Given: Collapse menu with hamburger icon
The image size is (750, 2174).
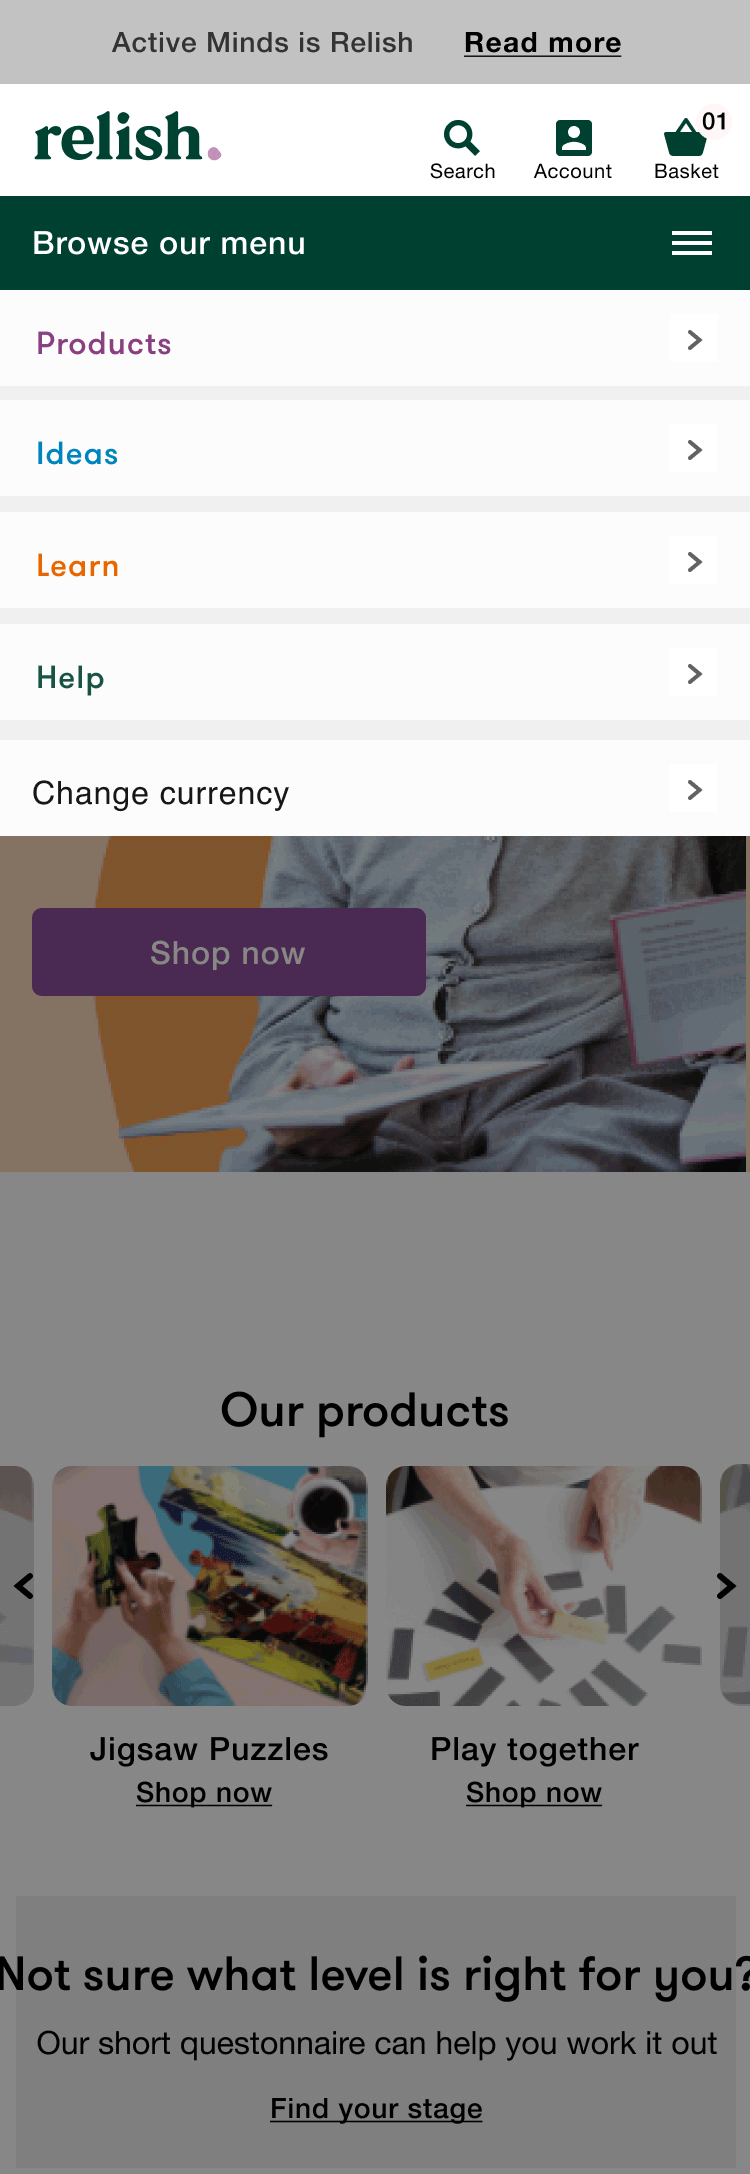Looking at the screenshot, I should point(692,243).
